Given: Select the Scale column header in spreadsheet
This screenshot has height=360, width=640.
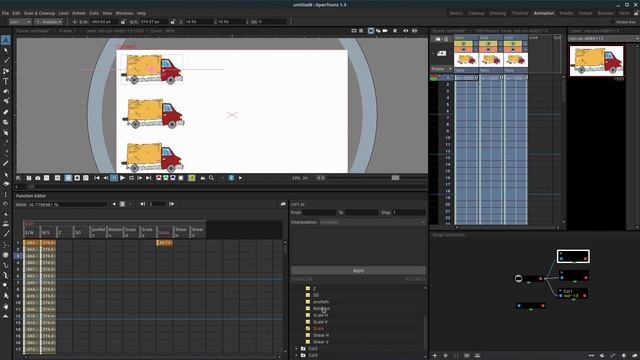Looking at the screenshot, I should (165, 232).
